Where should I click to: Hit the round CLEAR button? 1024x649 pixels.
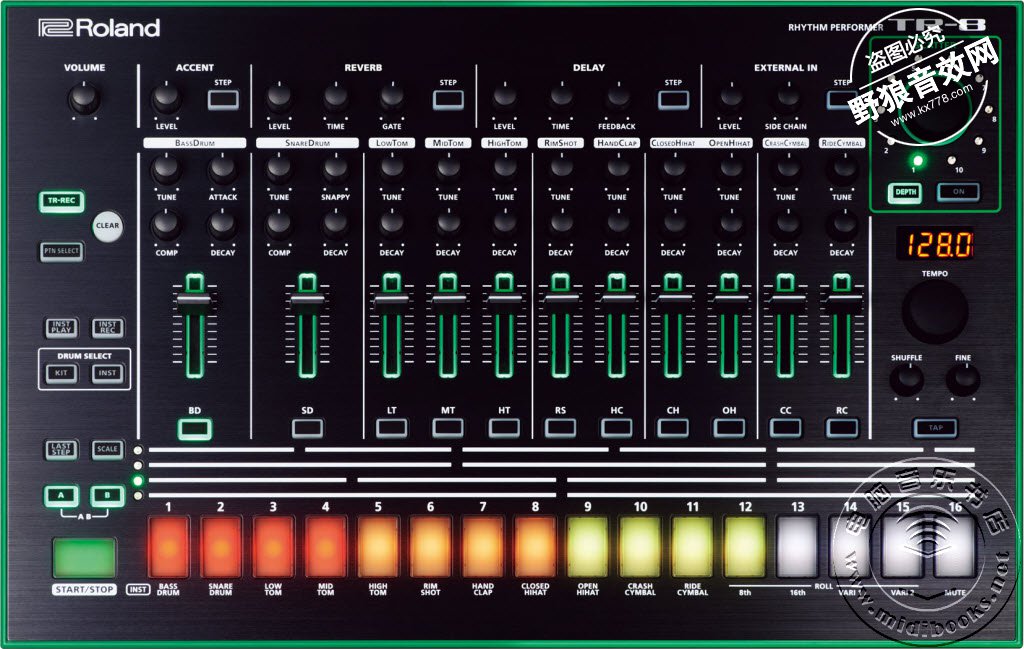107,226
